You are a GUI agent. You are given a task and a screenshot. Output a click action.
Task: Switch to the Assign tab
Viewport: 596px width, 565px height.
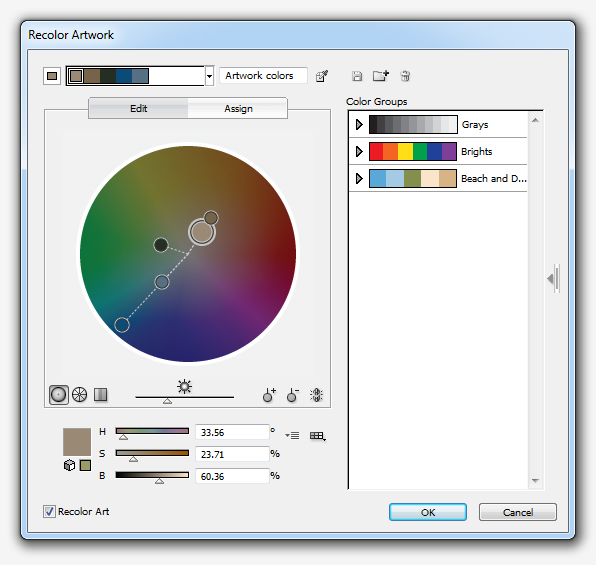[x=238, y=109]
